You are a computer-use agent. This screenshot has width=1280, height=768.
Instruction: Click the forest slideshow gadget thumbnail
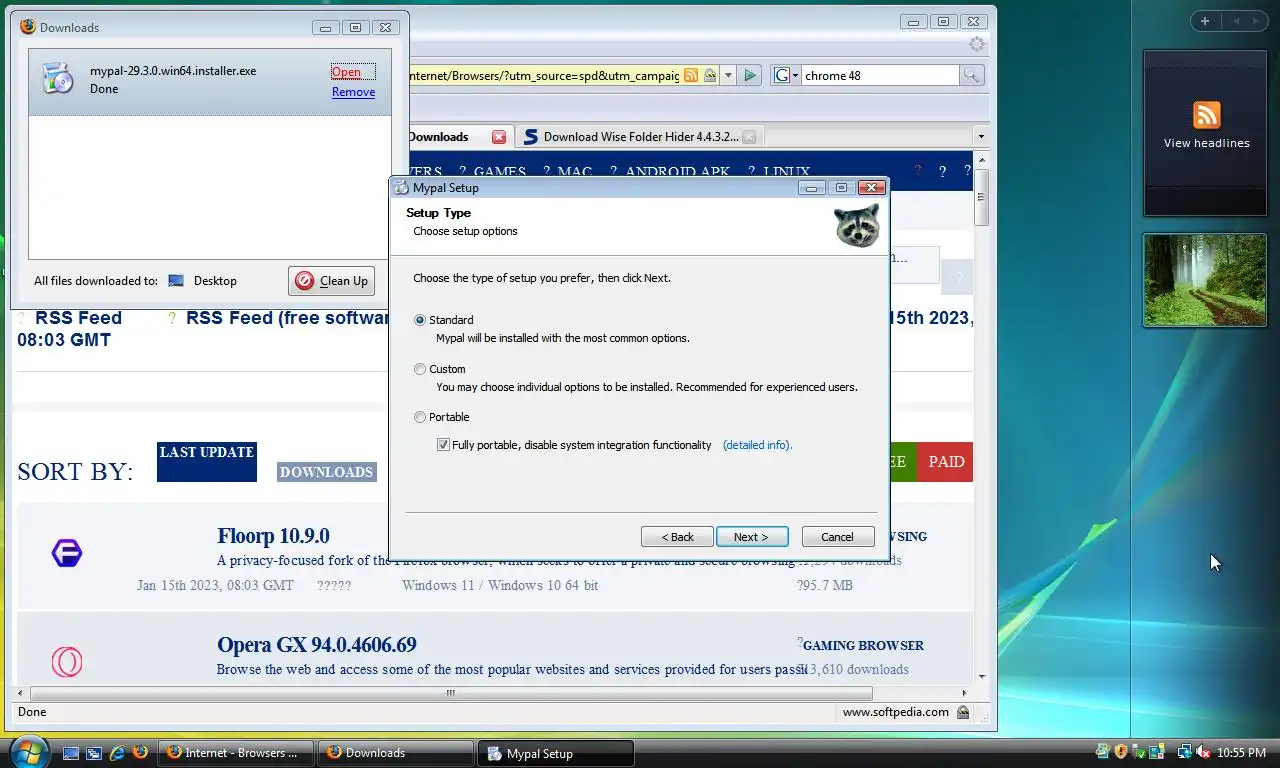click(x=1205, y=280)
